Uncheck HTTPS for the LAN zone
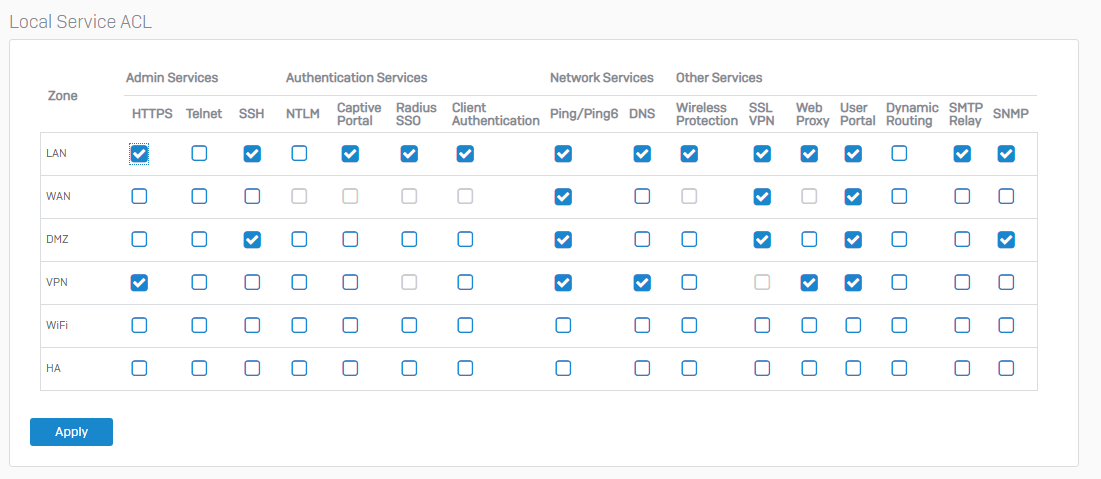1101x479 pixels. pyautogui.click(x=140, y=154)
